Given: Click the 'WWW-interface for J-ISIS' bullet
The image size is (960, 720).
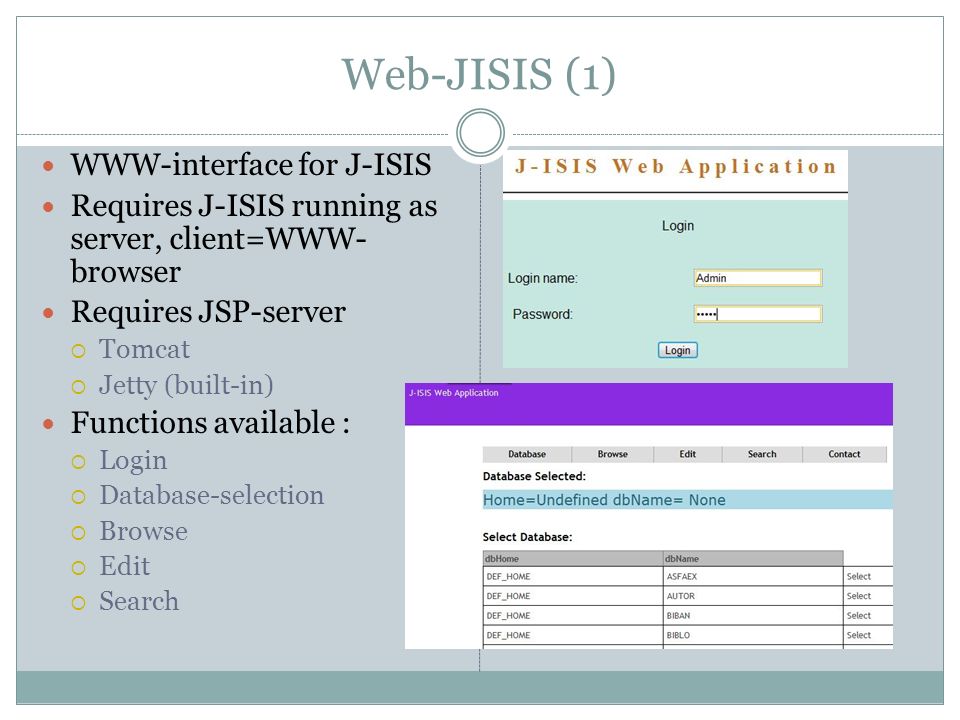Looking at the screenshot, I should (x=251, y=165).
